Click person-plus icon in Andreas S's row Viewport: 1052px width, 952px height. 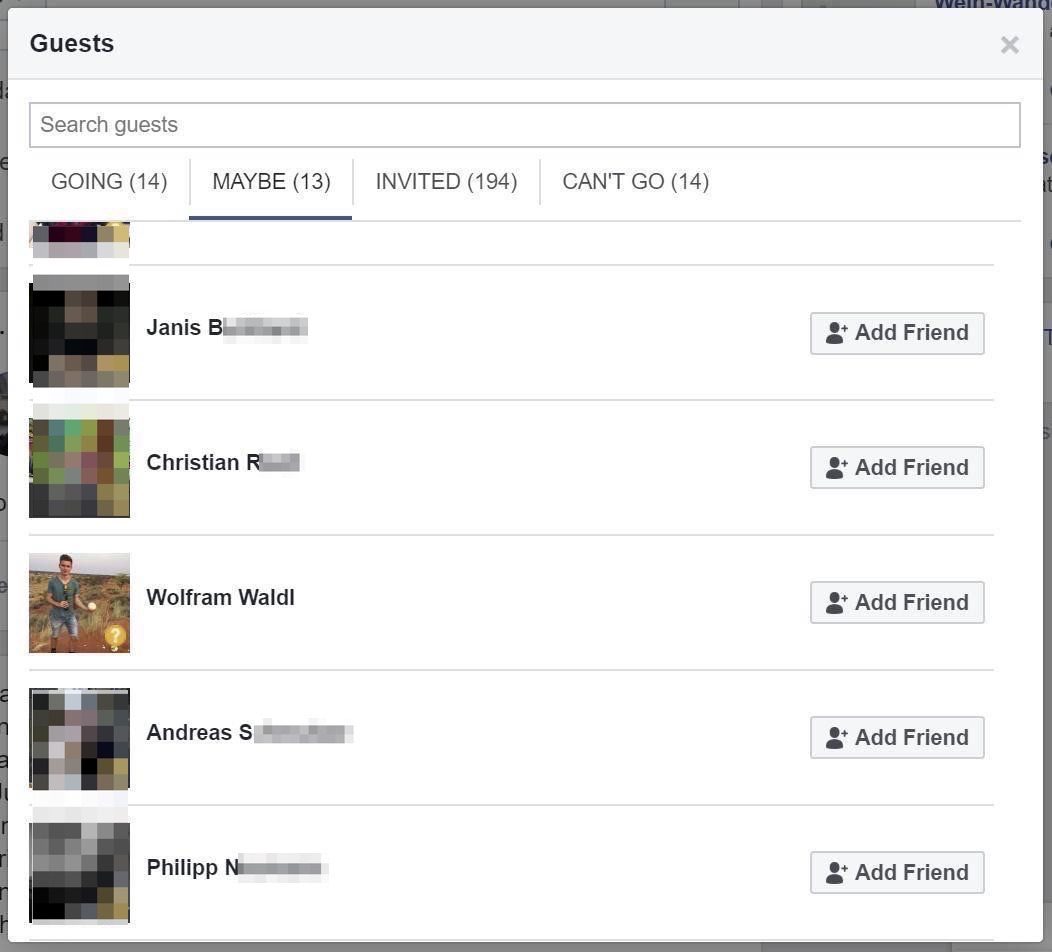tap(836, 737)
